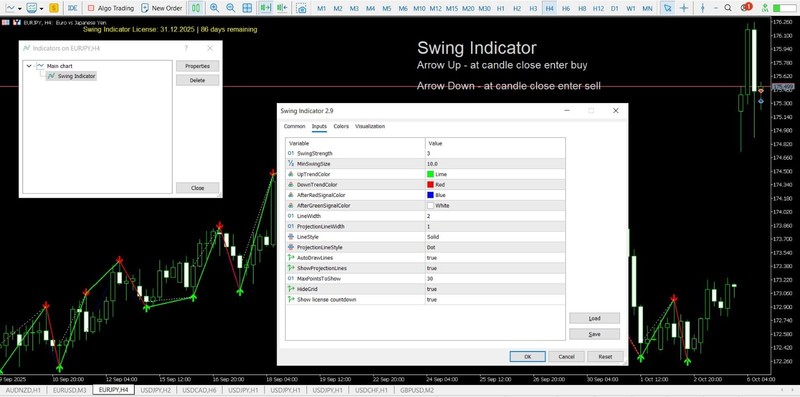Screen dimensions: 800x397
Task: Switch to the EURUSD,M3 chart tab
Action: tap(70, 390)
